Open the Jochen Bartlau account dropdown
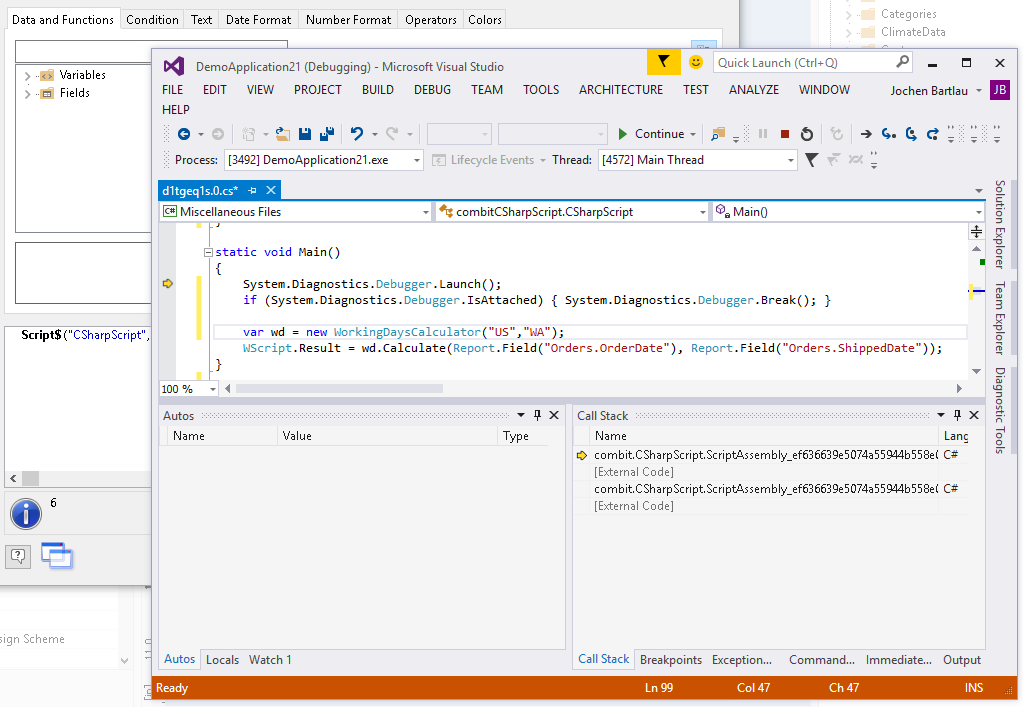The width and height of the screenshot is (1023, 707). [x=979, y=91]
